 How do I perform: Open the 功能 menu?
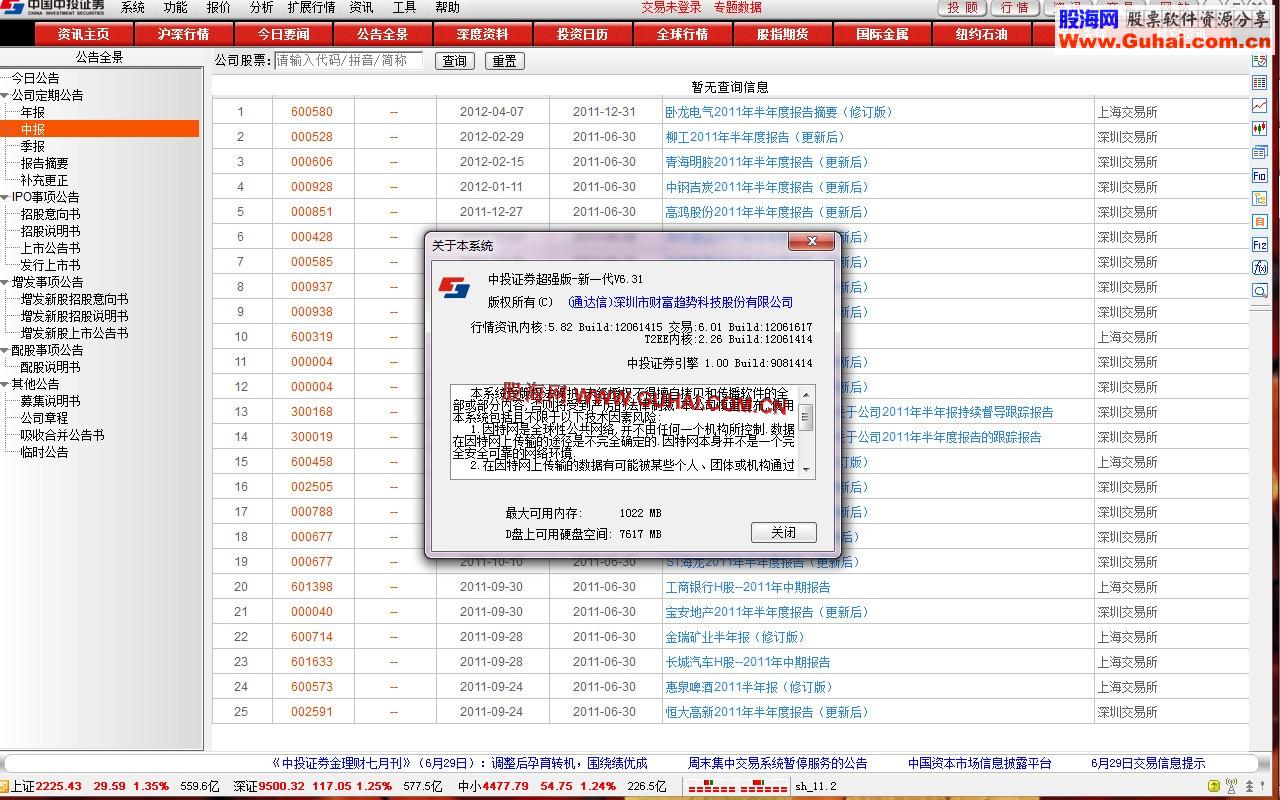click(175, 7)
